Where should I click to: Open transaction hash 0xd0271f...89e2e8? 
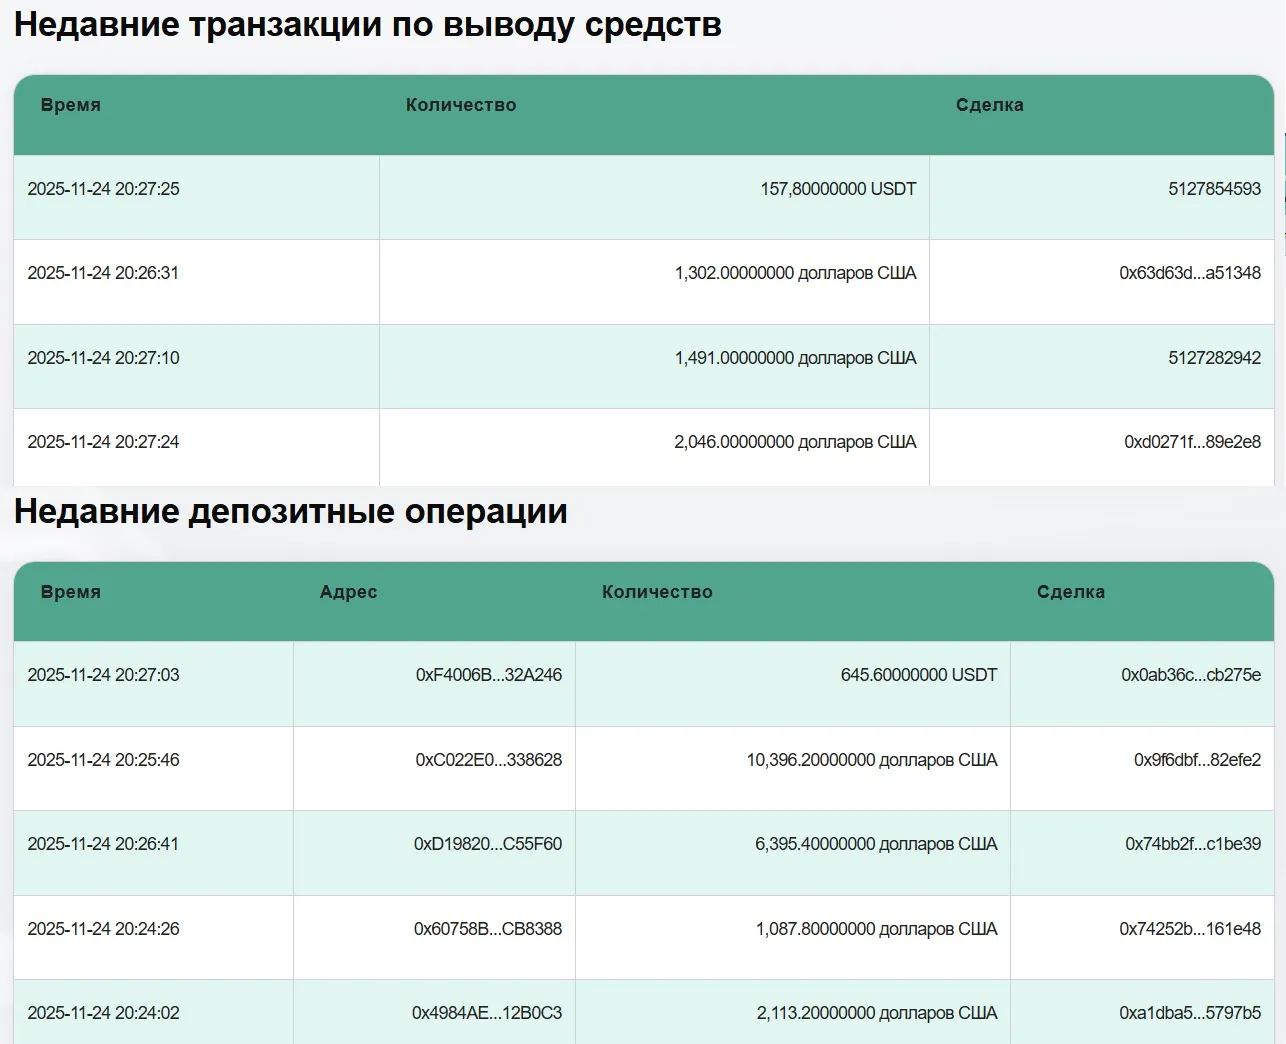[x=1193, y=442]
